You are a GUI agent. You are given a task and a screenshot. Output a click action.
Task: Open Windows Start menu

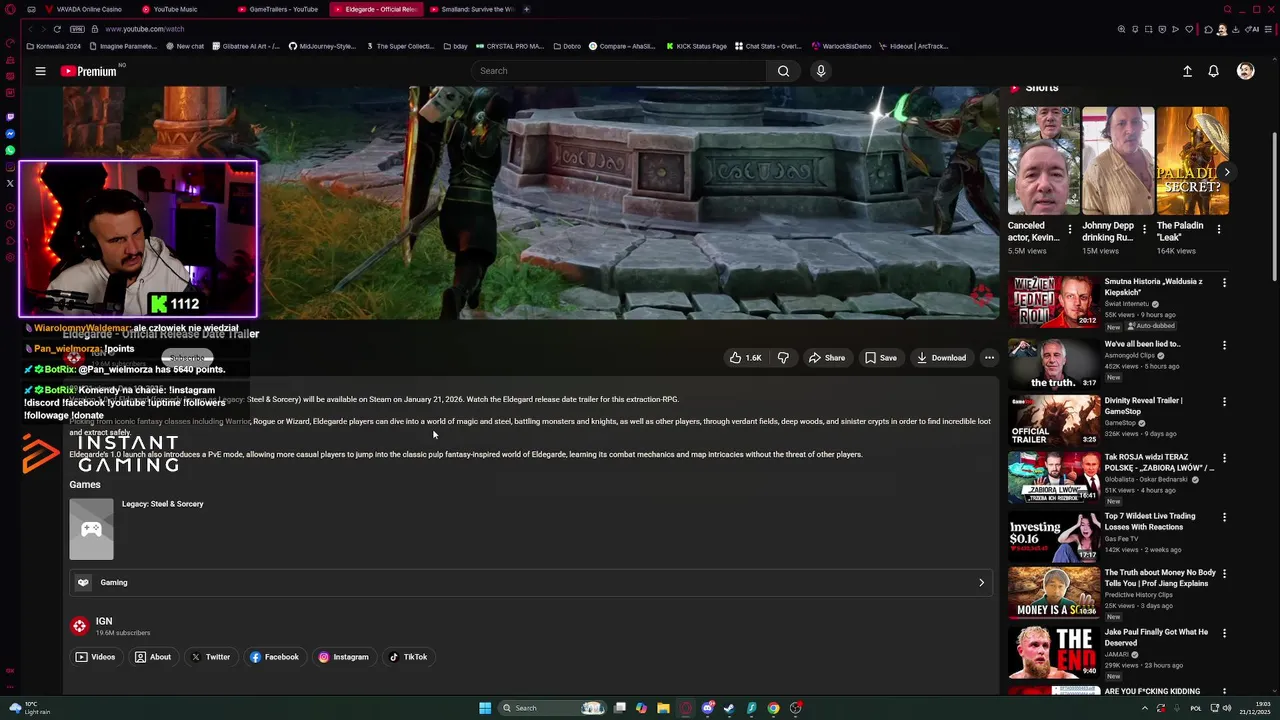pos(485,708)
